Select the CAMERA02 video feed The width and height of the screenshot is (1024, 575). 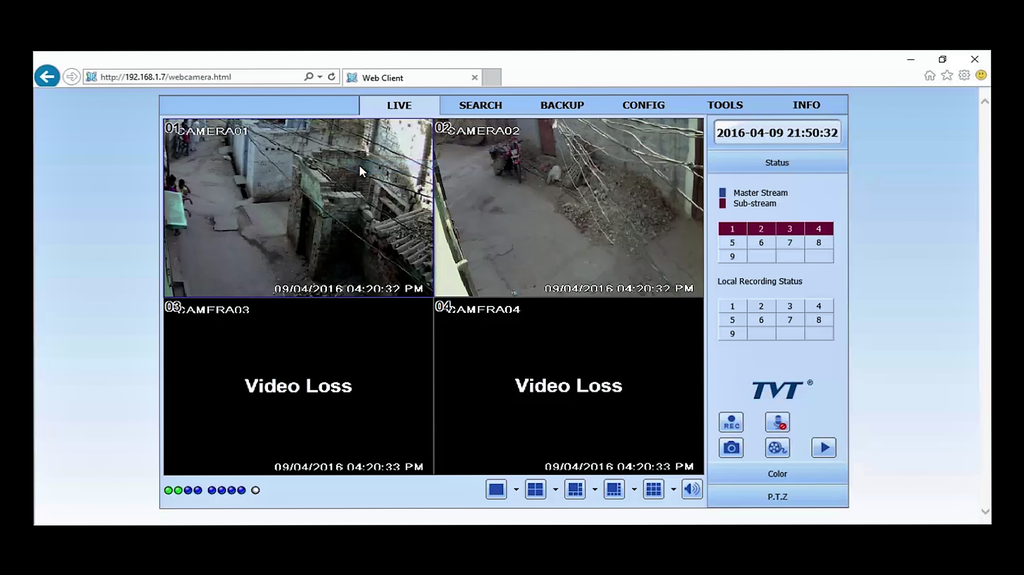pyautogui.click(x=568, y=208)
